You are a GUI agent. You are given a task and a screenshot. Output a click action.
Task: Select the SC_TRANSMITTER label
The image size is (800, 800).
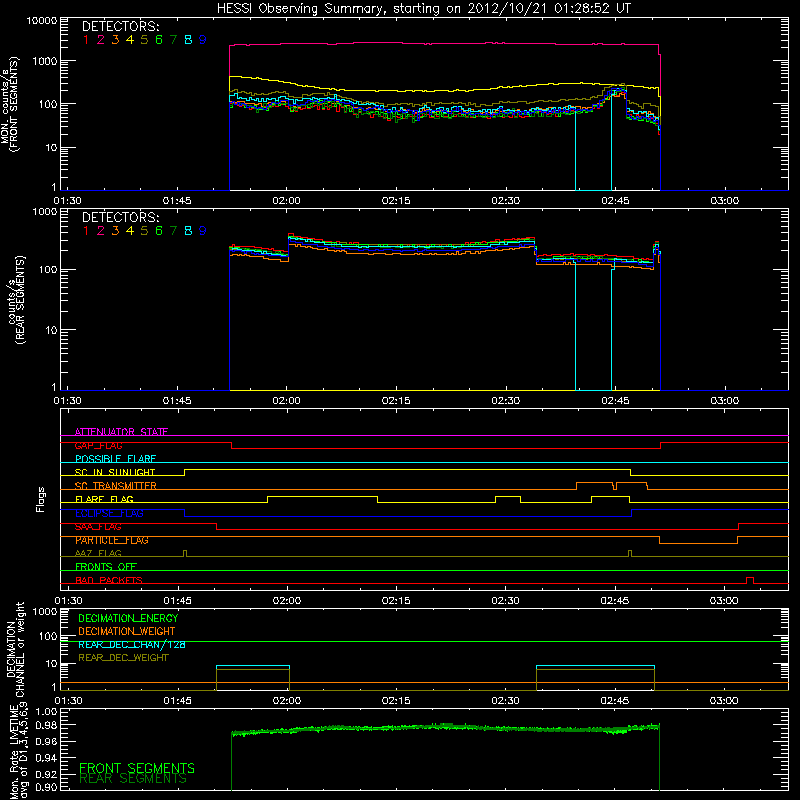point(116,486)
